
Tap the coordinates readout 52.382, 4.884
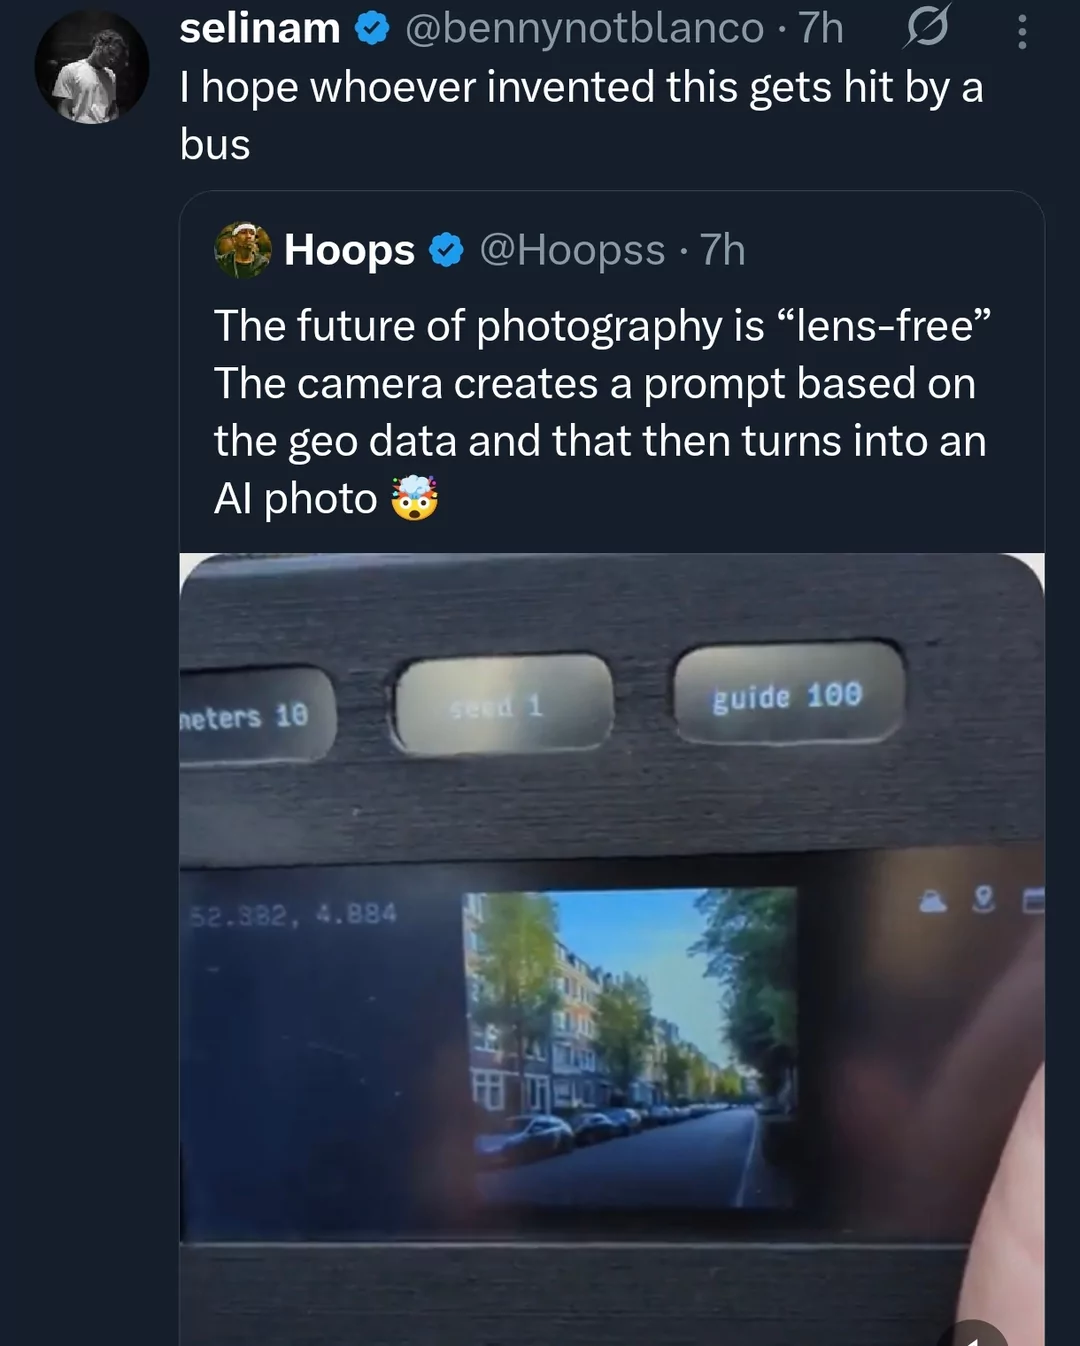(294, 913)
